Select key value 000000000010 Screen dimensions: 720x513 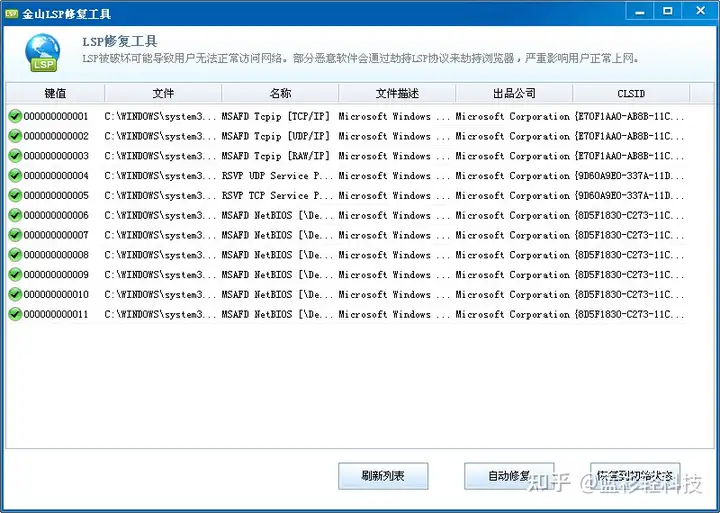pos(56,294)
